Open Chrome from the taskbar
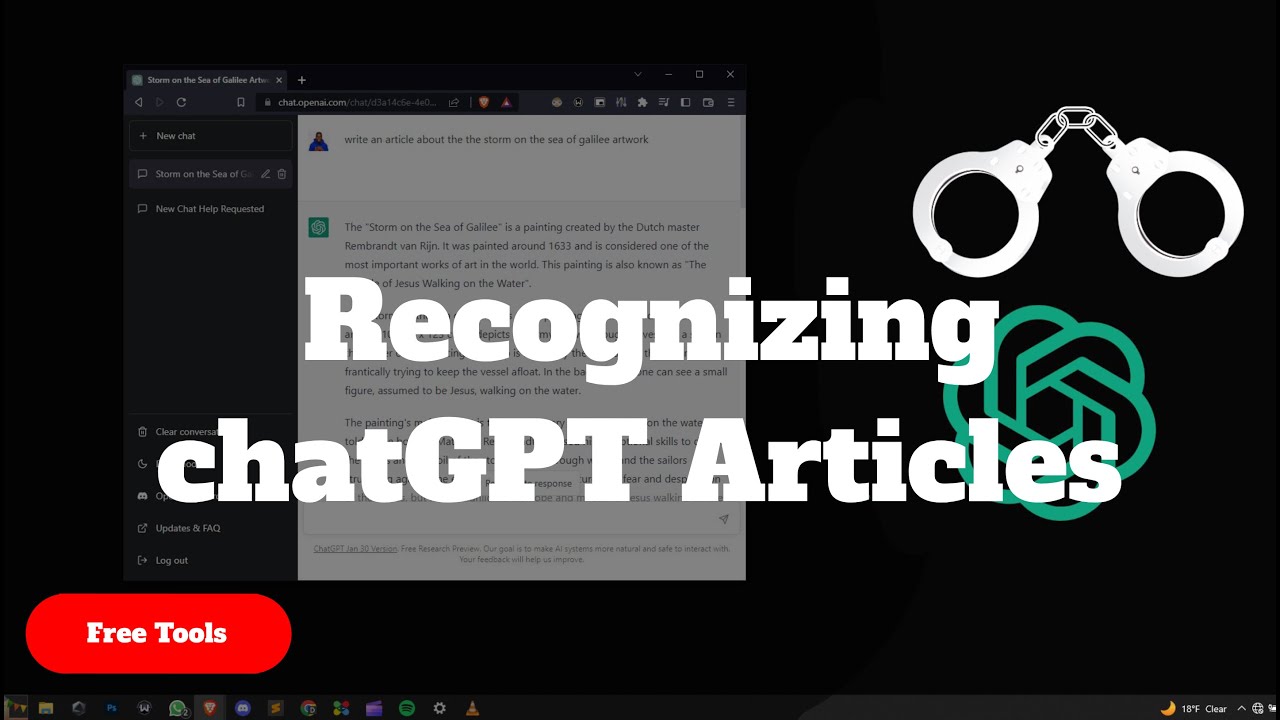The height and width of the screenshot is (720, 1280). [x=309, y=708]
